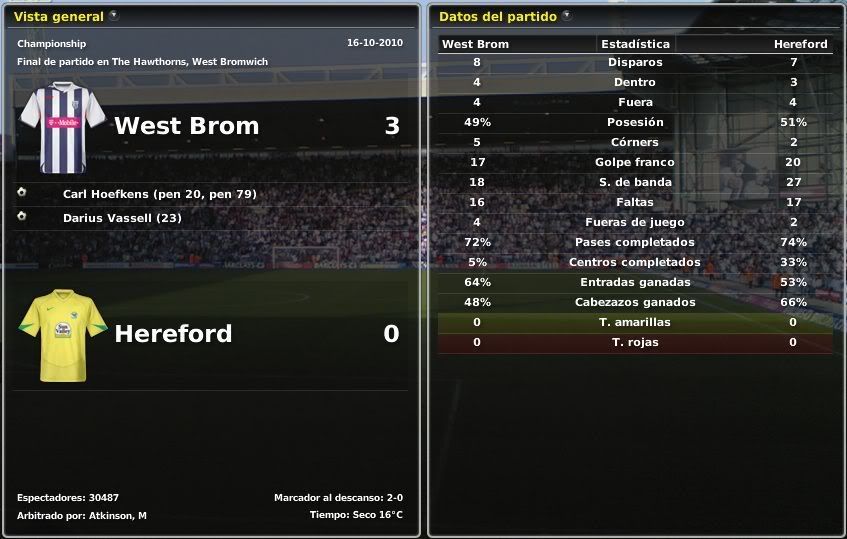Click the Pases completados statistics row
Image resolution: width=847 pixels, height=539 pixels.
[x=635, y=242]
